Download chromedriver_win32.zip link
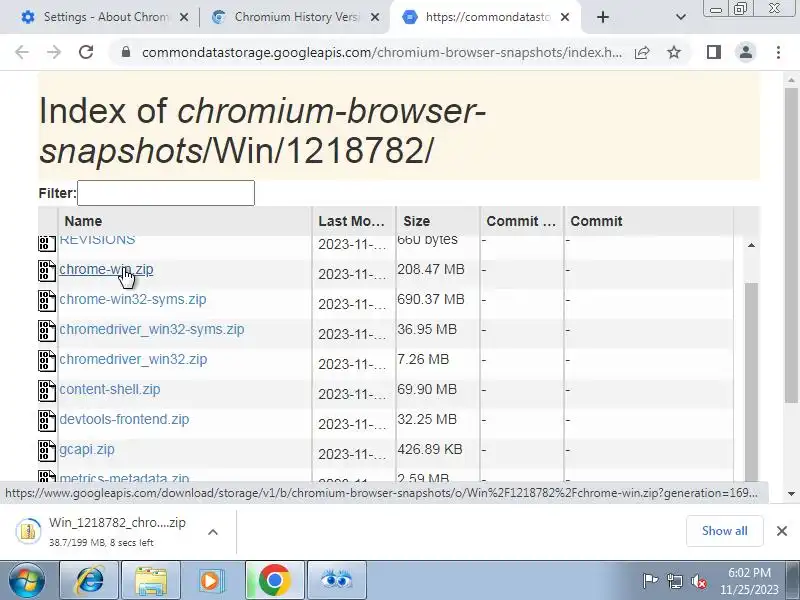Viewport: 800px width, 600px height. coord(133,360)
